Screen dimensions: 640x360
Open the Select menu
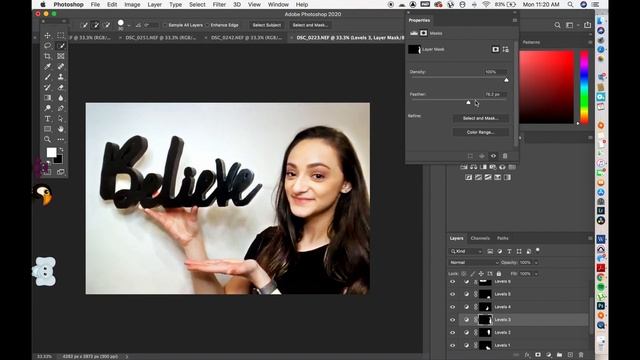pyautogui.click(x=197, y=4)
